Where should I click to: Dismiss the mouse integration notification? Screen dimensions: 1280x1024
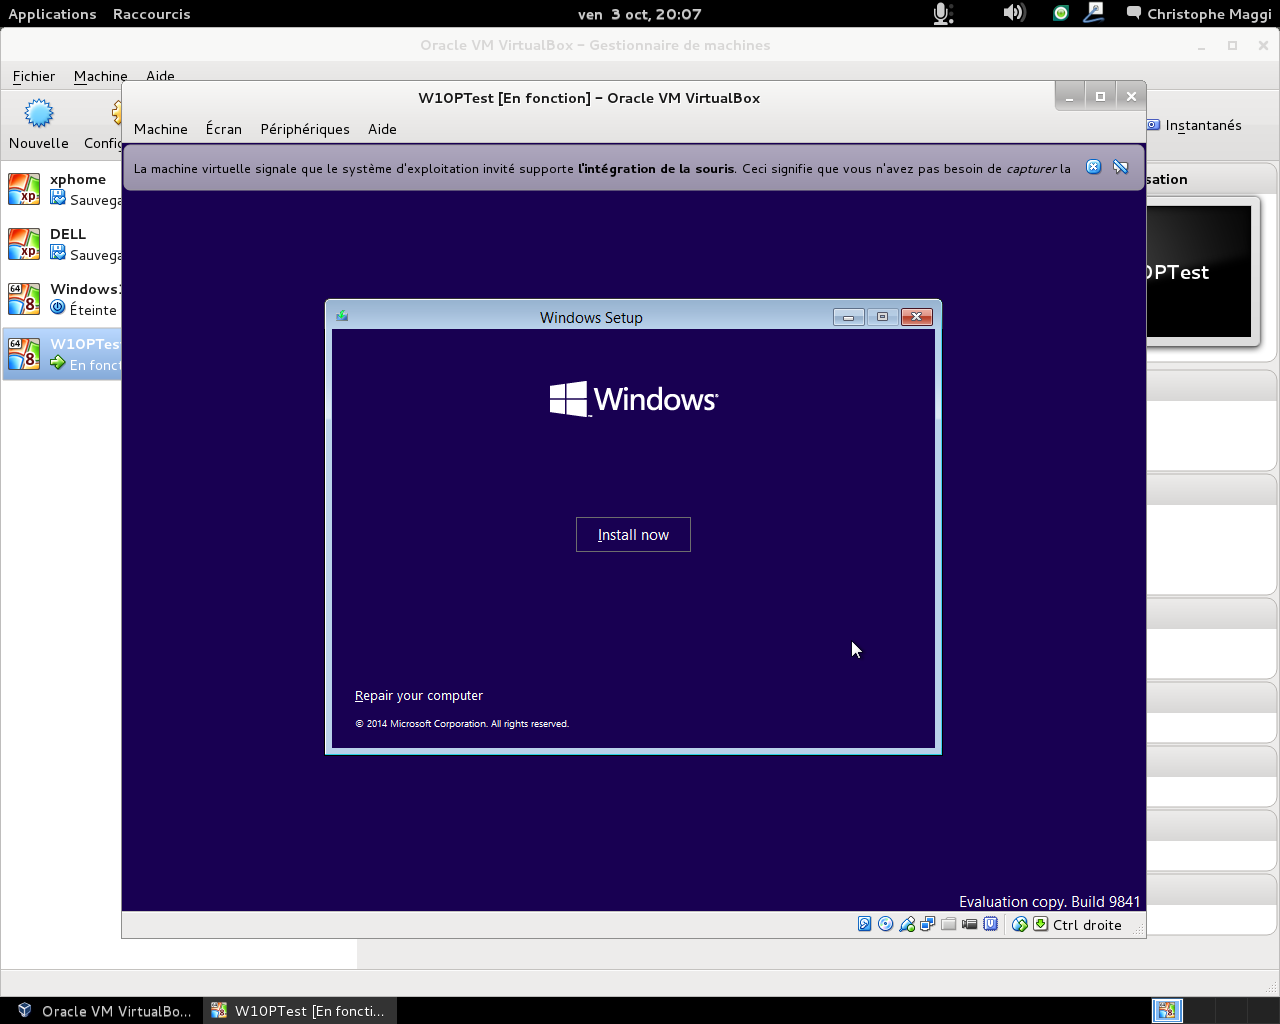(1094, 167)
